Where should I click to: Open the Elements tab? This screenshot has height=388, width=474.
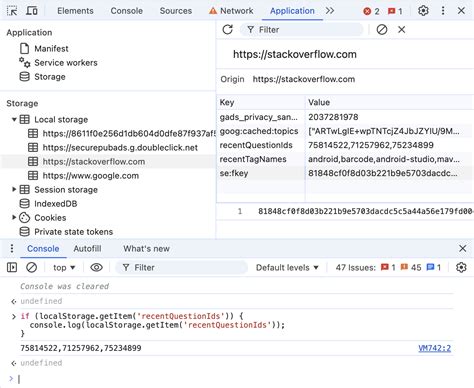(x=75, y=11)
